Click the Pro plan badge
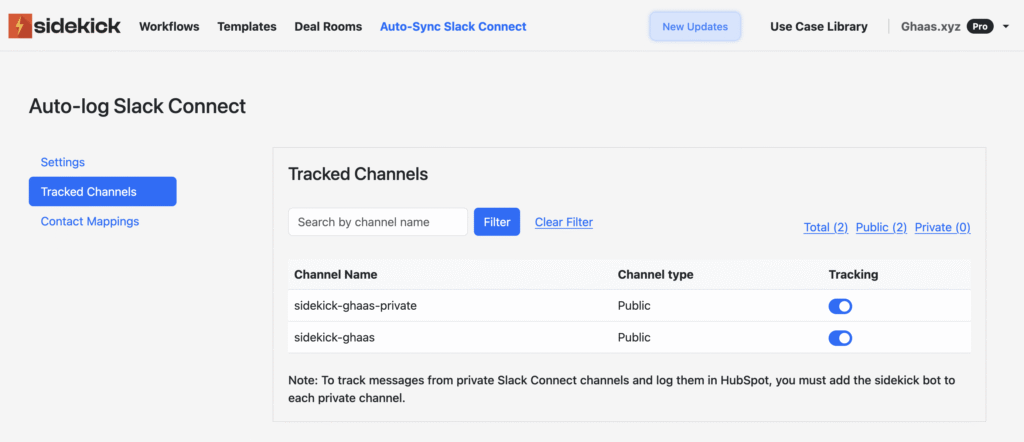 [980, 27]
